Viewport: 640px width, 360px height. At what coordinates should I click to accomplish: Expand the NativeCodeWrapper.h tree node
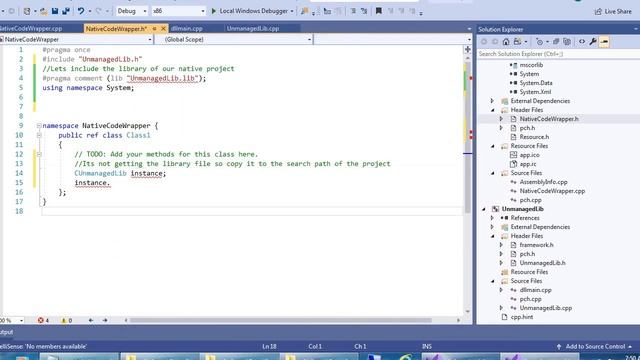pyautogui.click(x=501, y=119)
